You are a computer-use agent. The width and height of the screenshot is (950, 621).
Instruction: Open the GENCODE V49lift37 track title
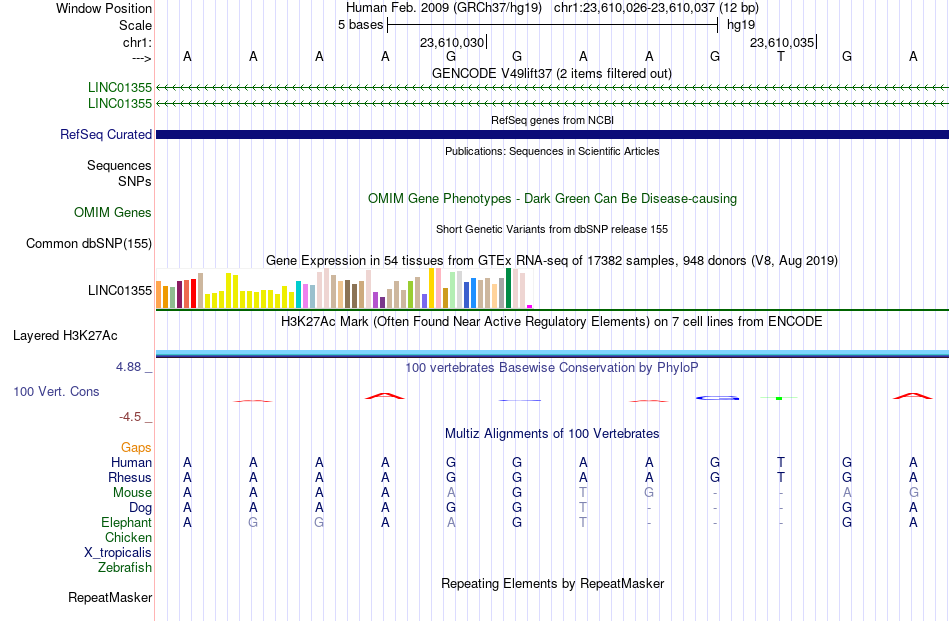coord(552,74)
